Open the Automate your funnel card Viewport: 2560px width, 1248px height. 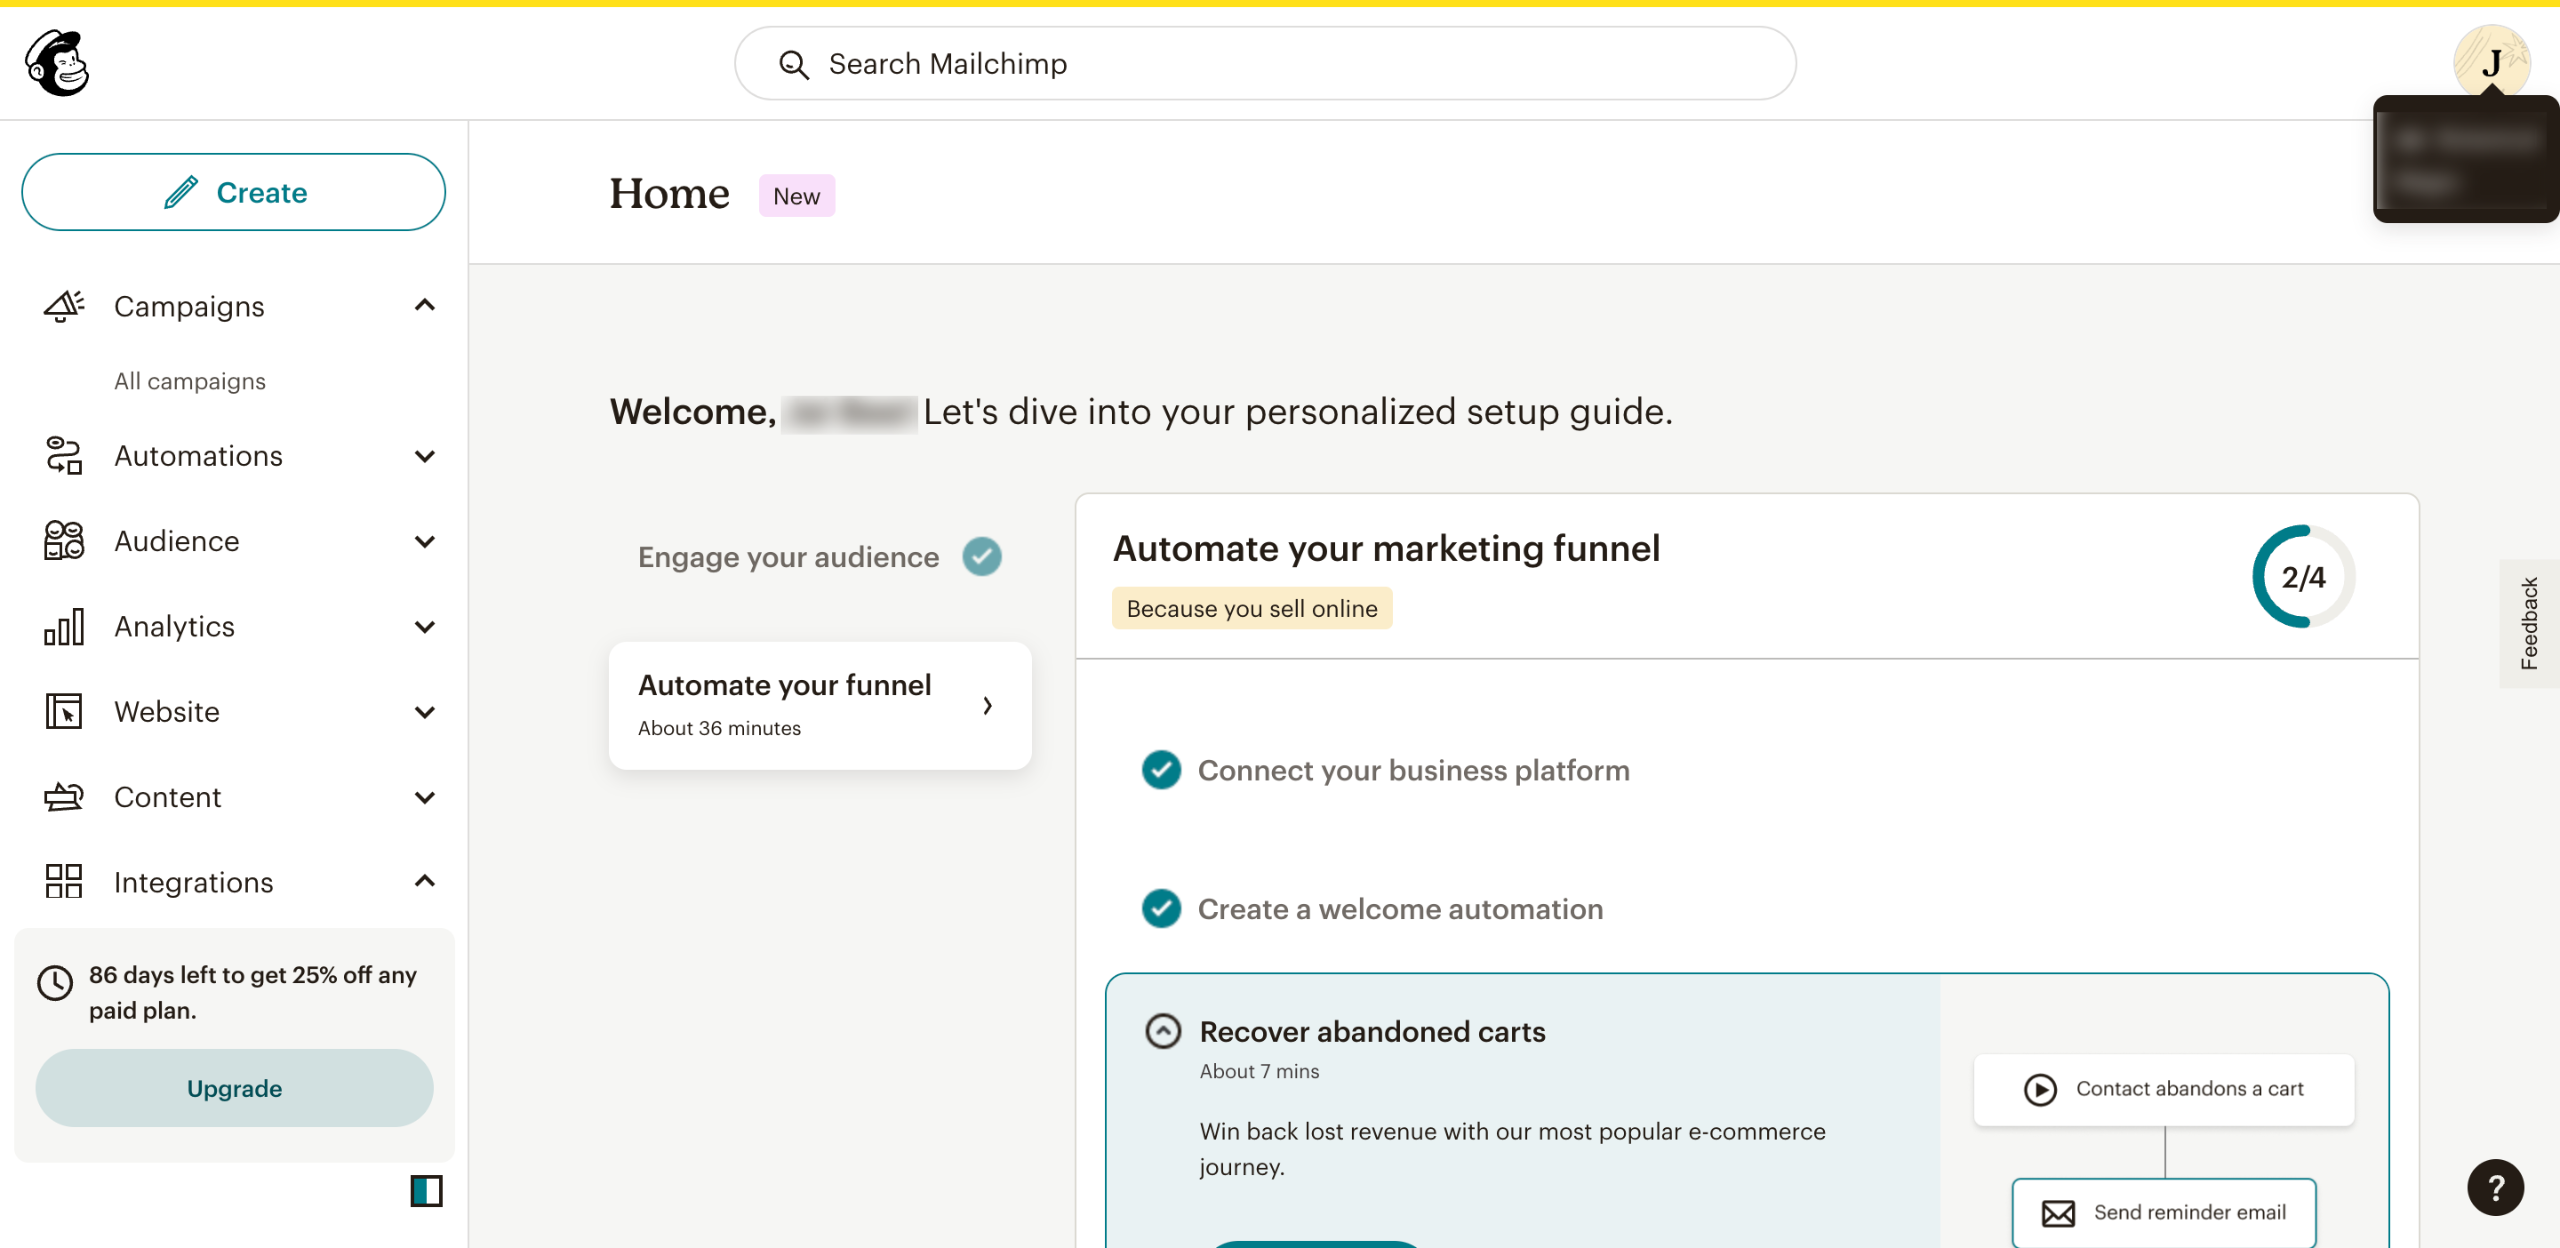pyautogui.click(x=820, y=705)
